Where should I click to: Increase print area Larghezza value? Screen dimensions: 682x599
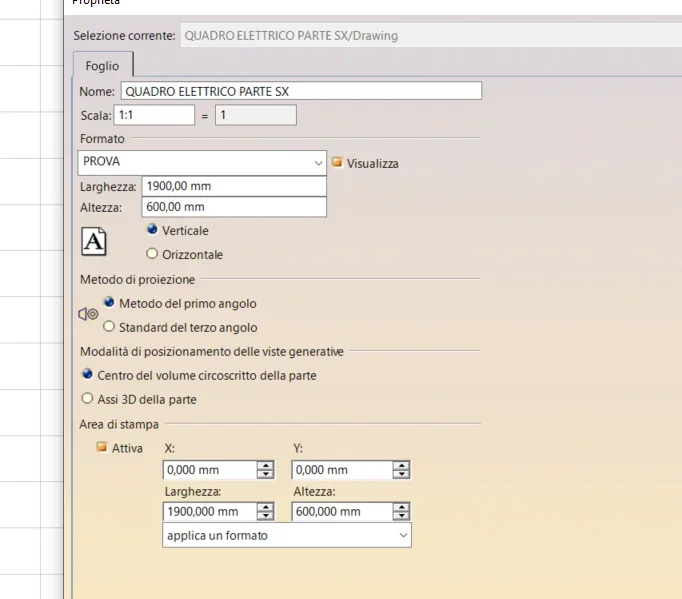tap(265, 507)
